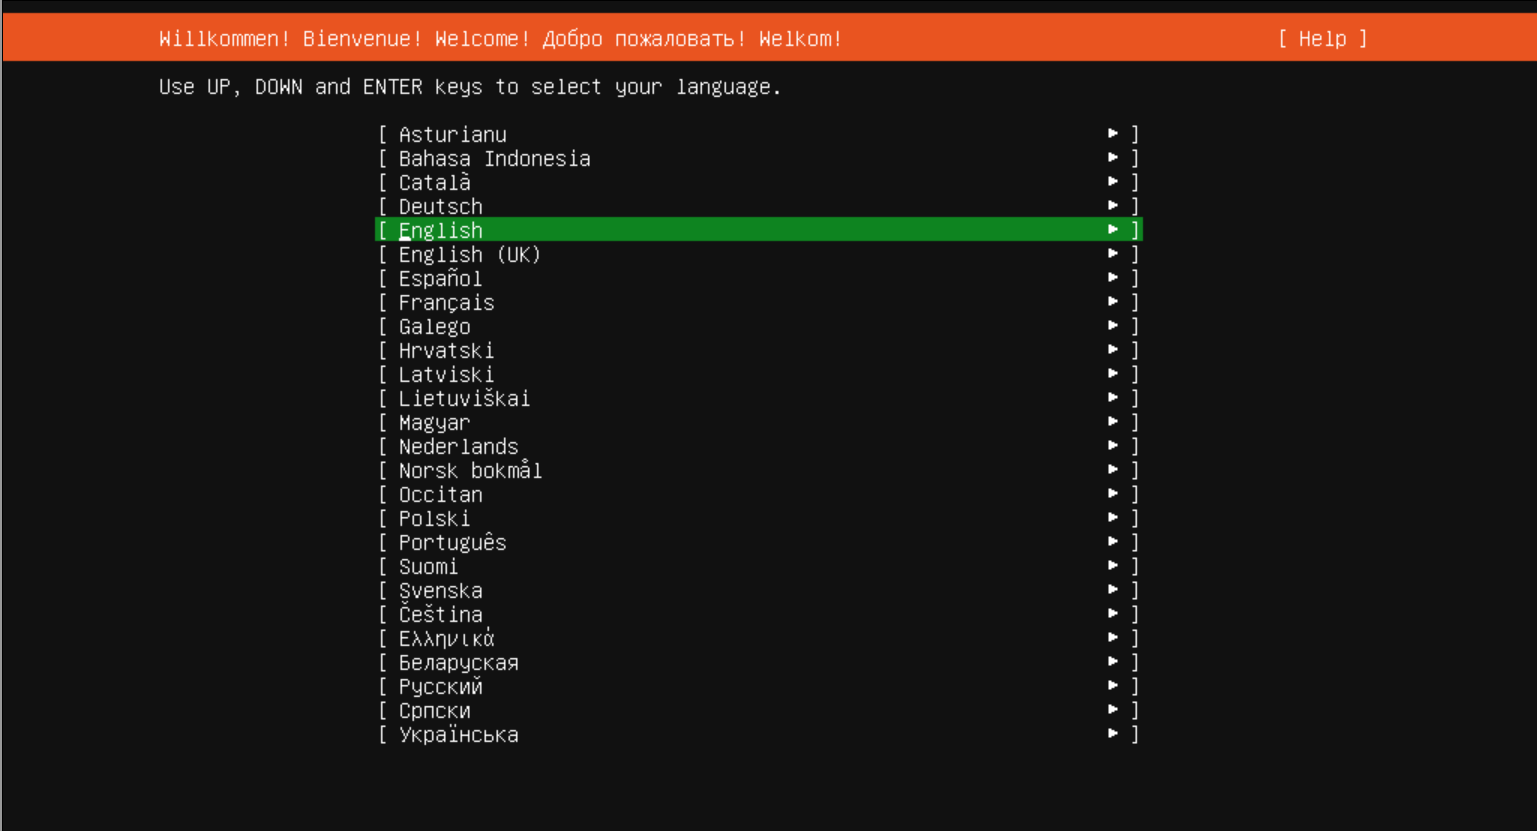The height and width of the screenshot is (831, 1537).
Task: Click the arrow icon beside Asturianu
Action: pyautogui.click(x=1113, y=134)
